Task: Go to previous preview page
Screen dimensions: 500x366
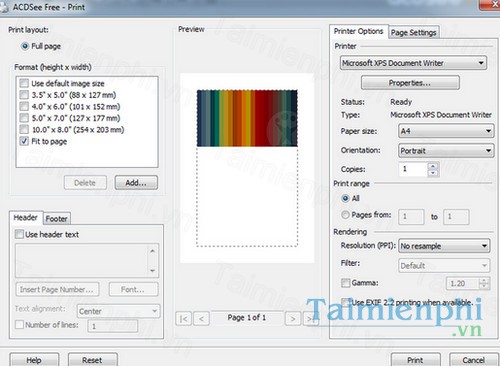Action: pos(201,319)
